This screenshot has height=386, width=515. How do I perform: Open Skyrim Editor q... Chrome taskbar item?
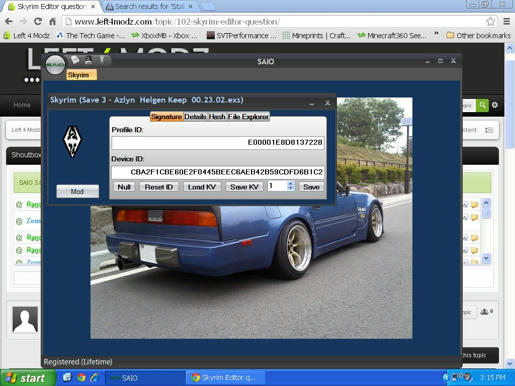coord(225,378)
